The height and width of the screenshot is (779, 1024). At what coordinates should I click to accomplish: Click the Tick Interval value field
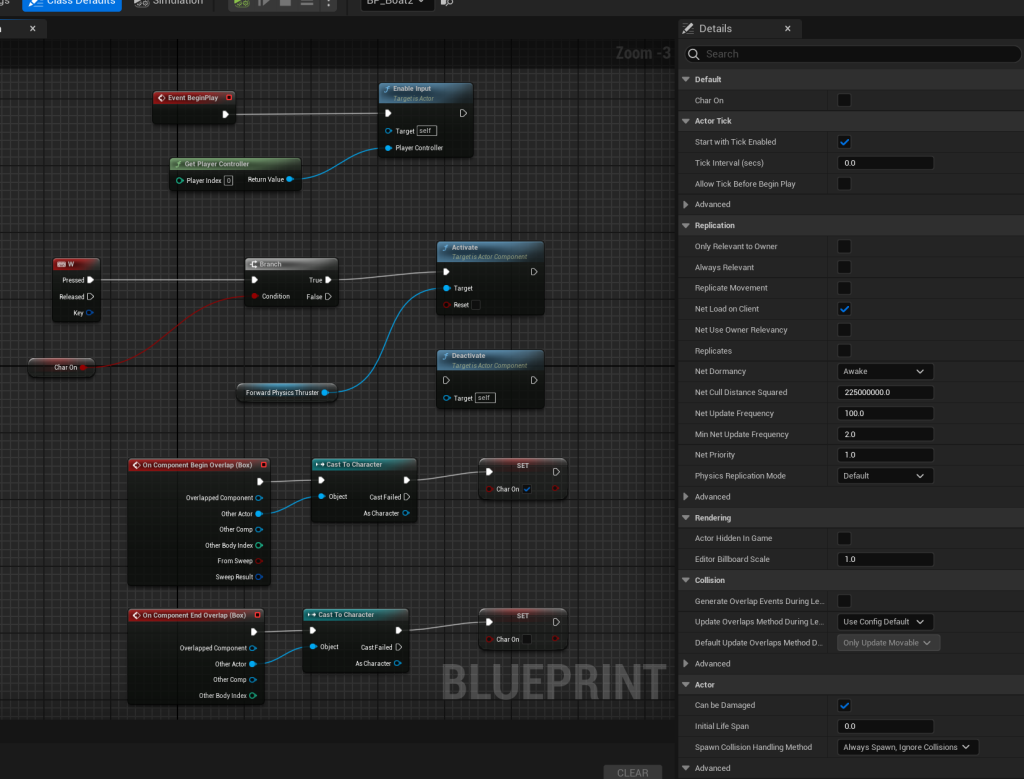[884, 163]
